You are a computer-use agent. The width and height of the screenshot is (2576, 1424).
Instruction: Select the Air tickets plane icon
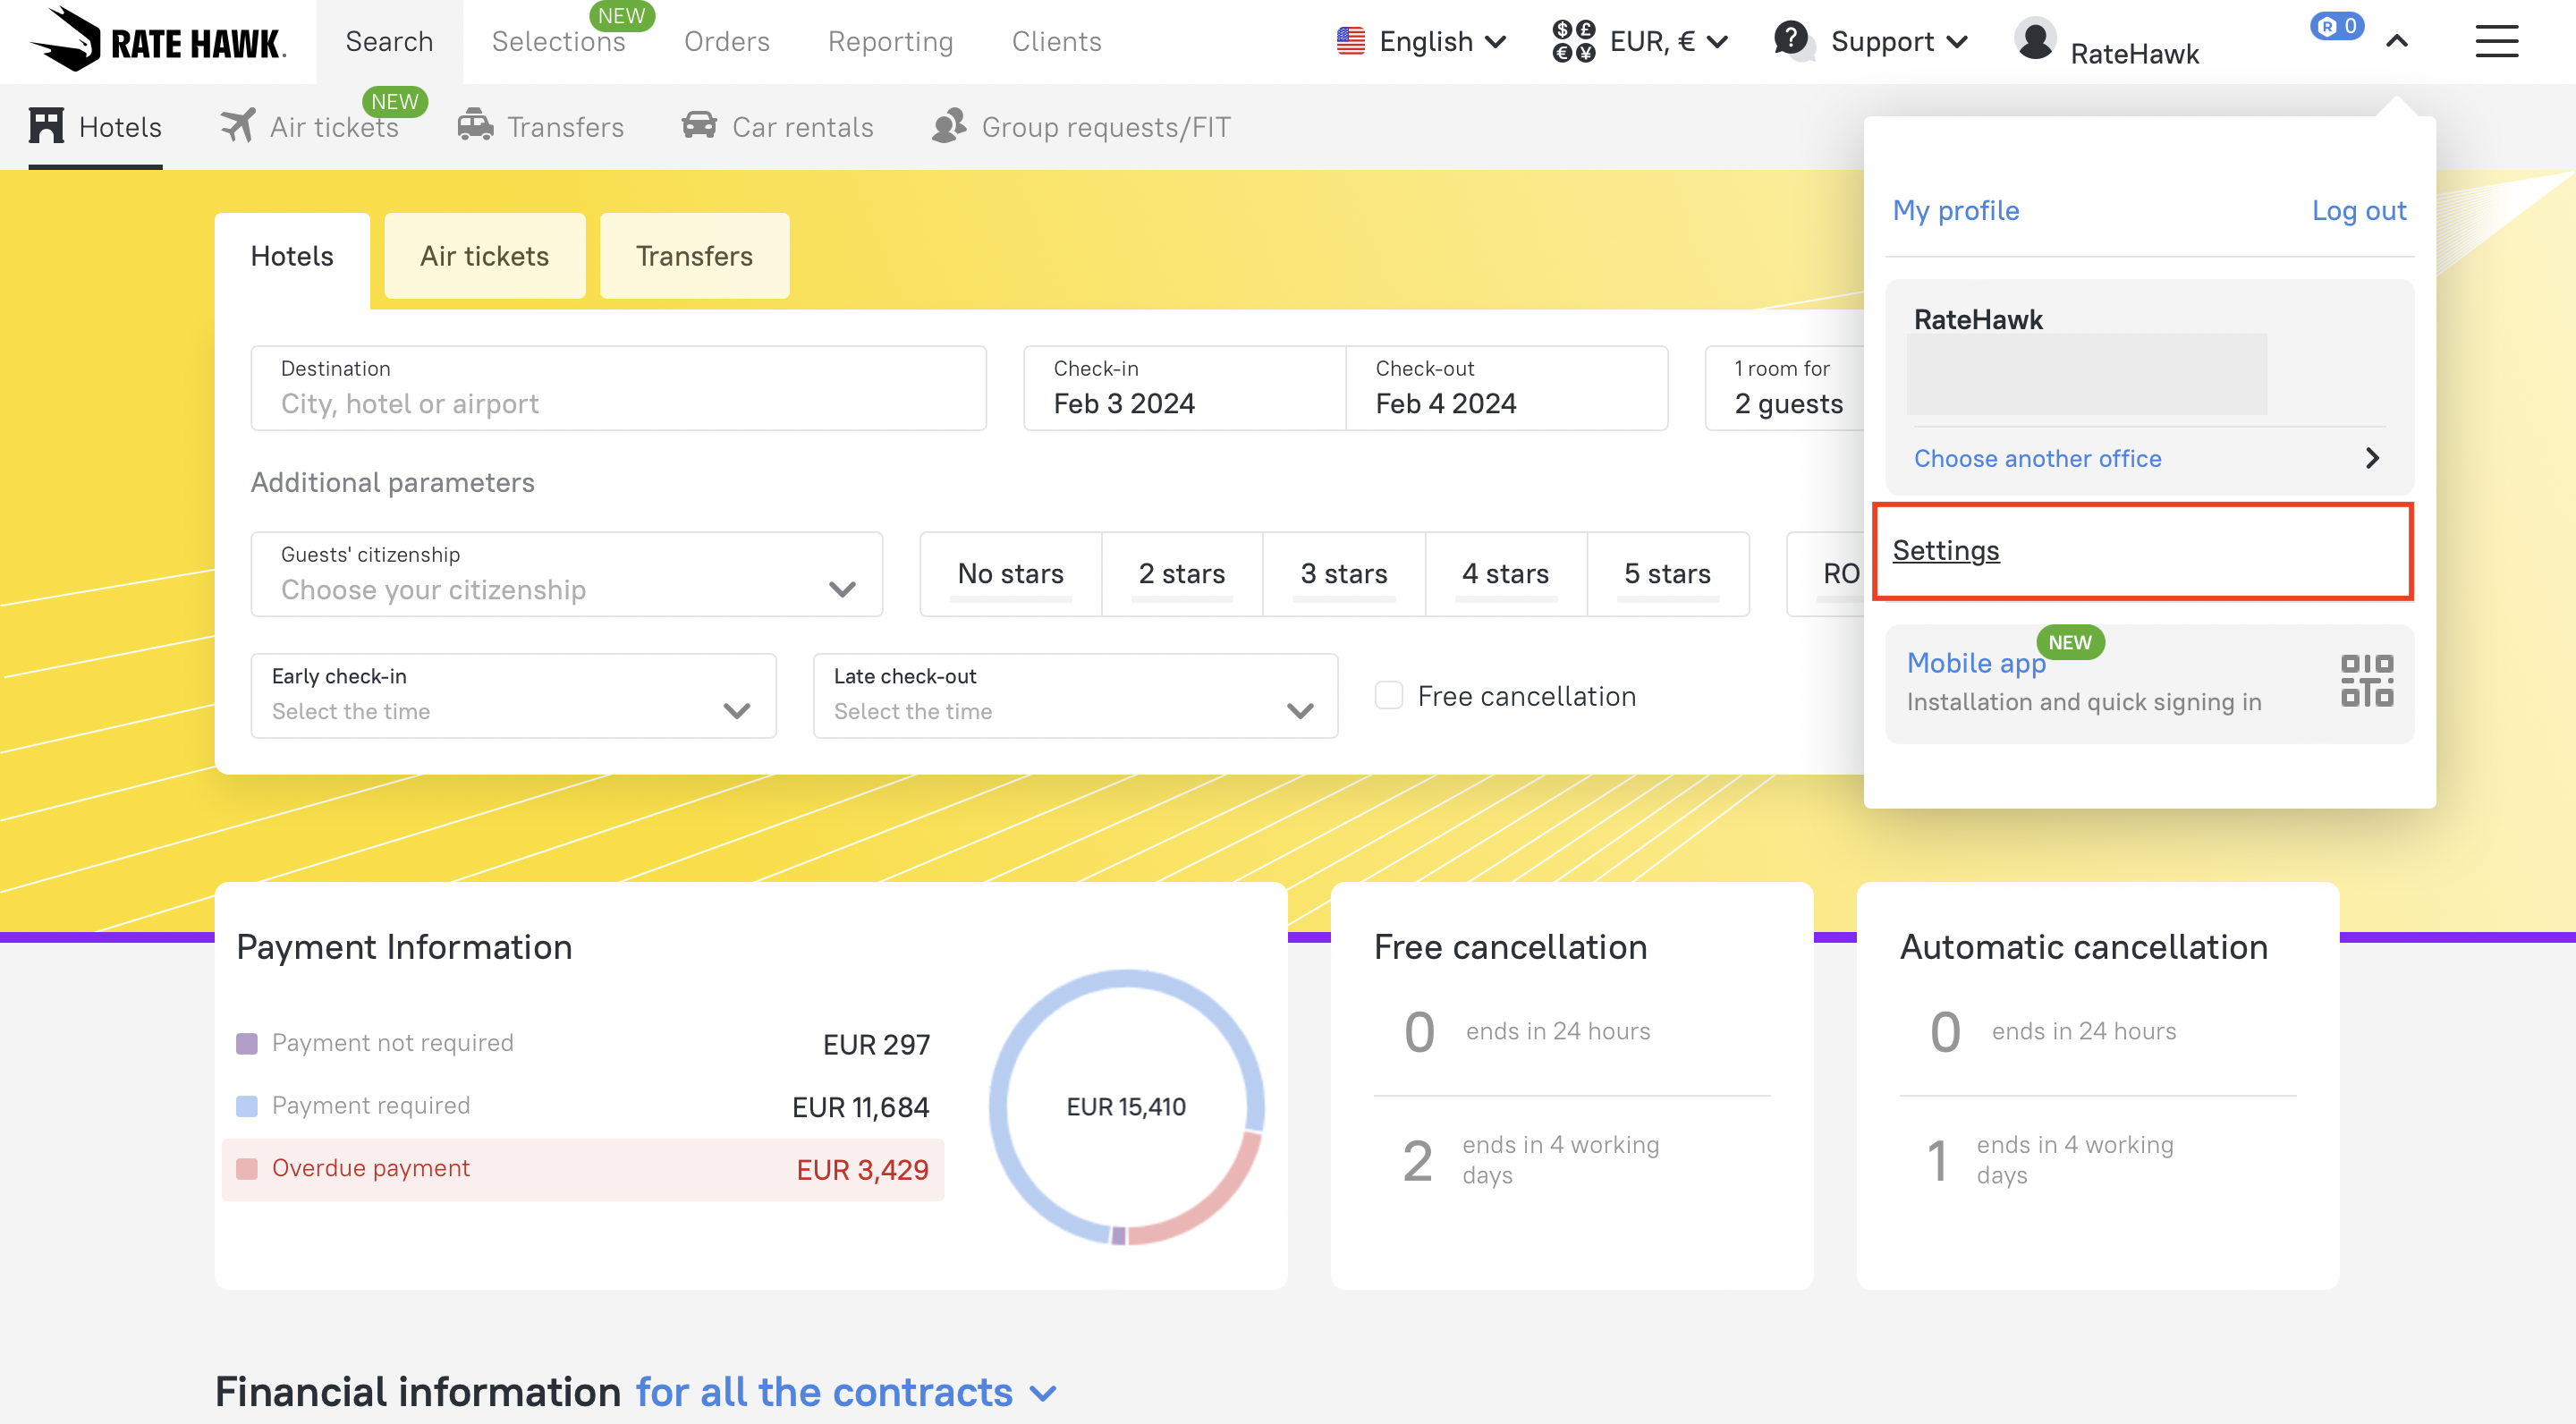pos(238,127)
